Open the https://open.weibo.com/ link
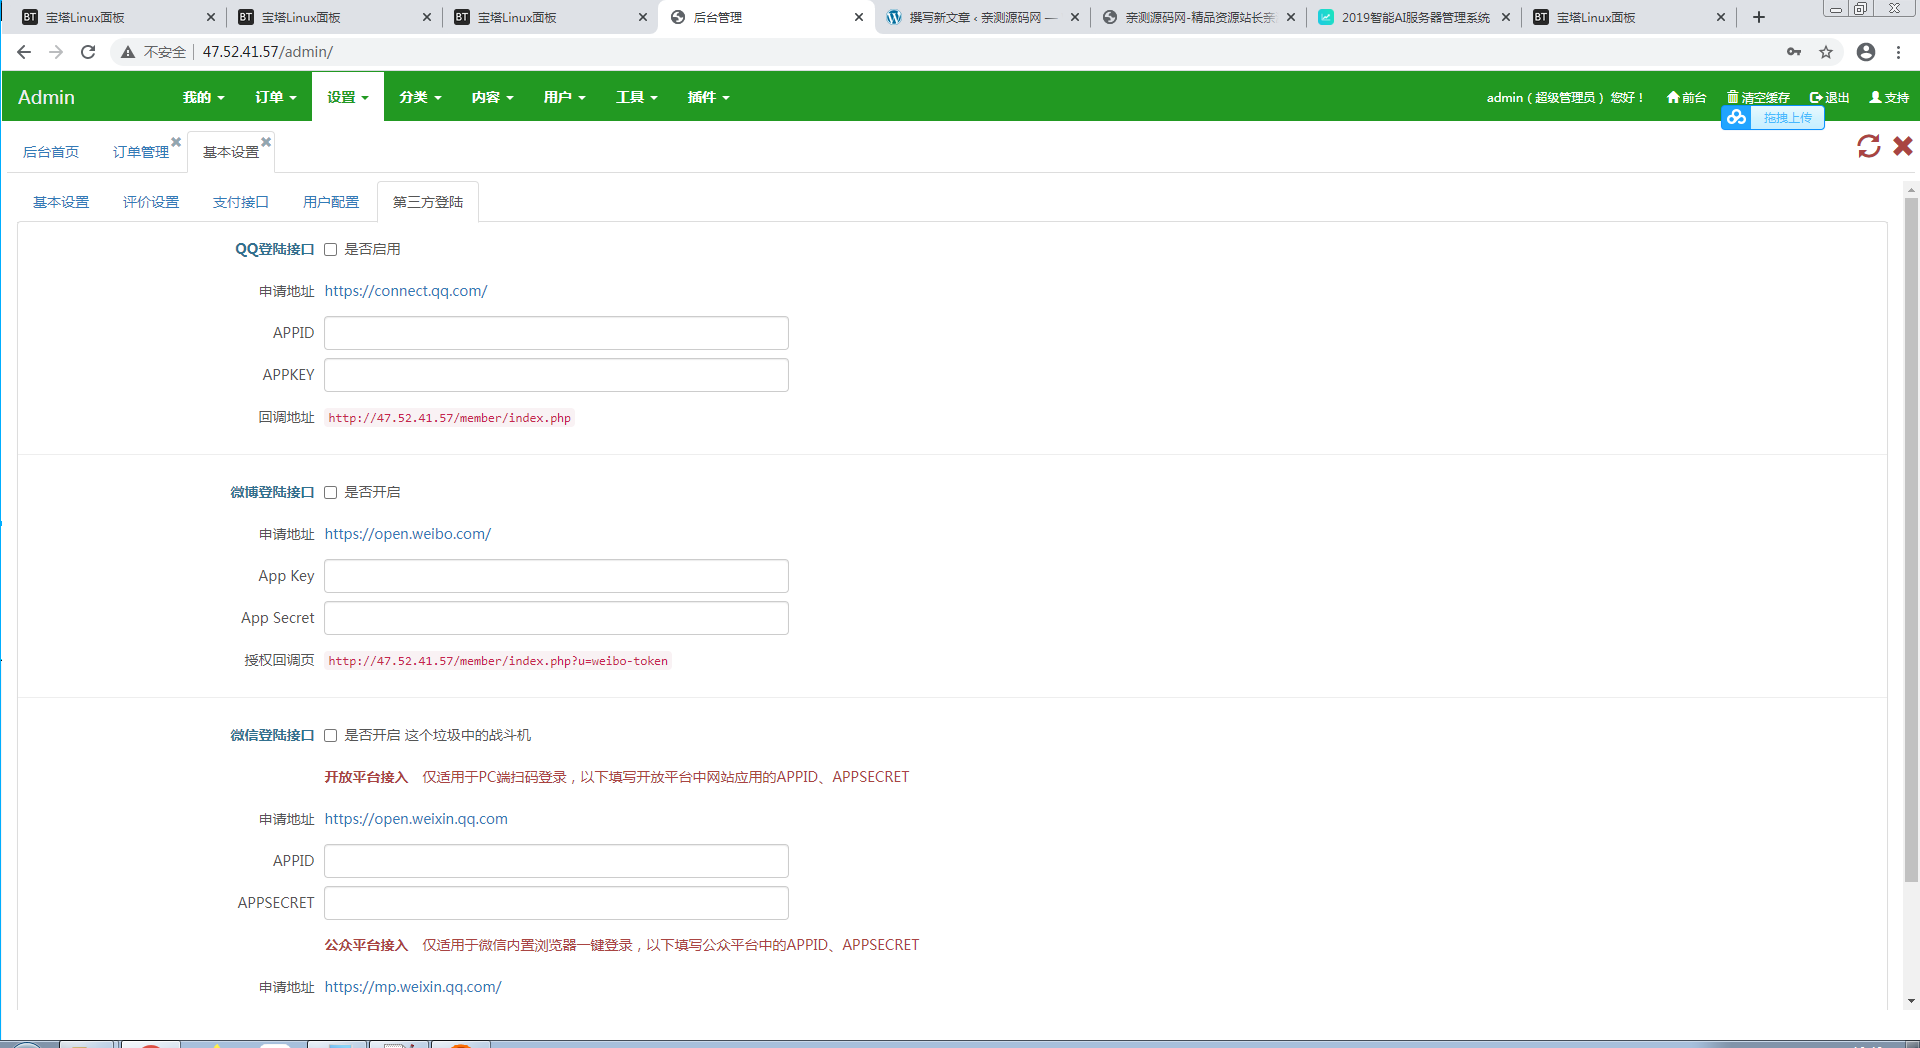 (408, 534)
